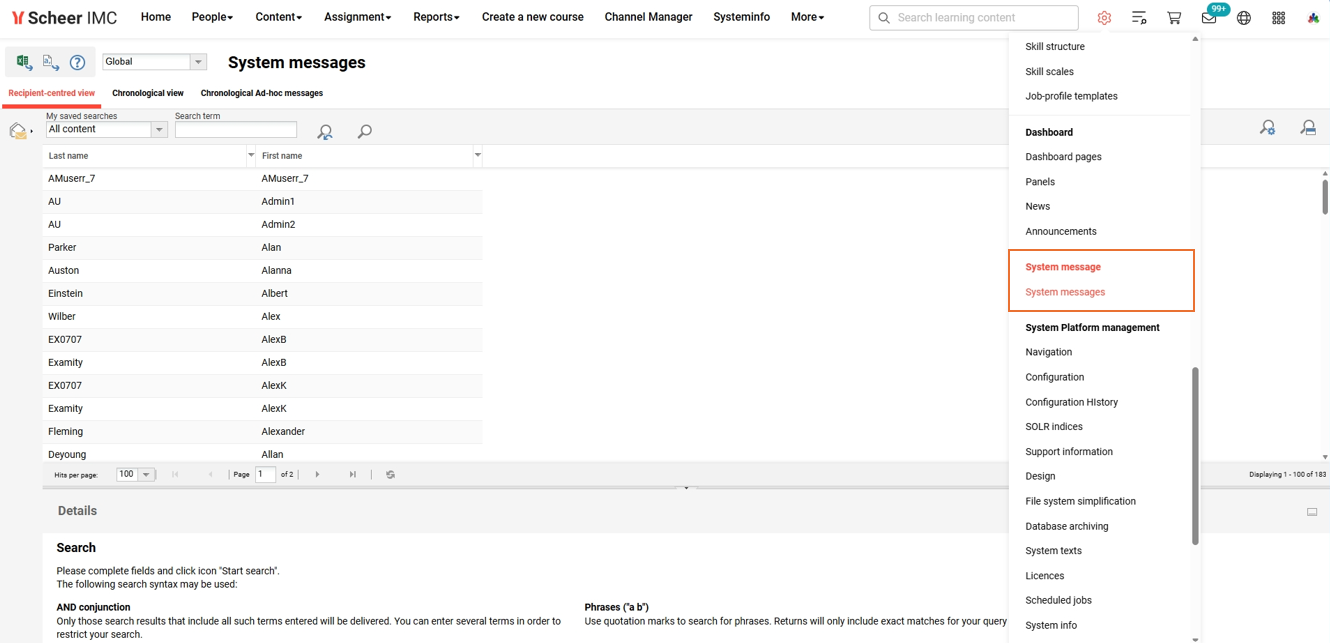Go to the previous page in pager
Viewport: 1330px width, 643px height.
pyautogui.click(x=210, y=475)
